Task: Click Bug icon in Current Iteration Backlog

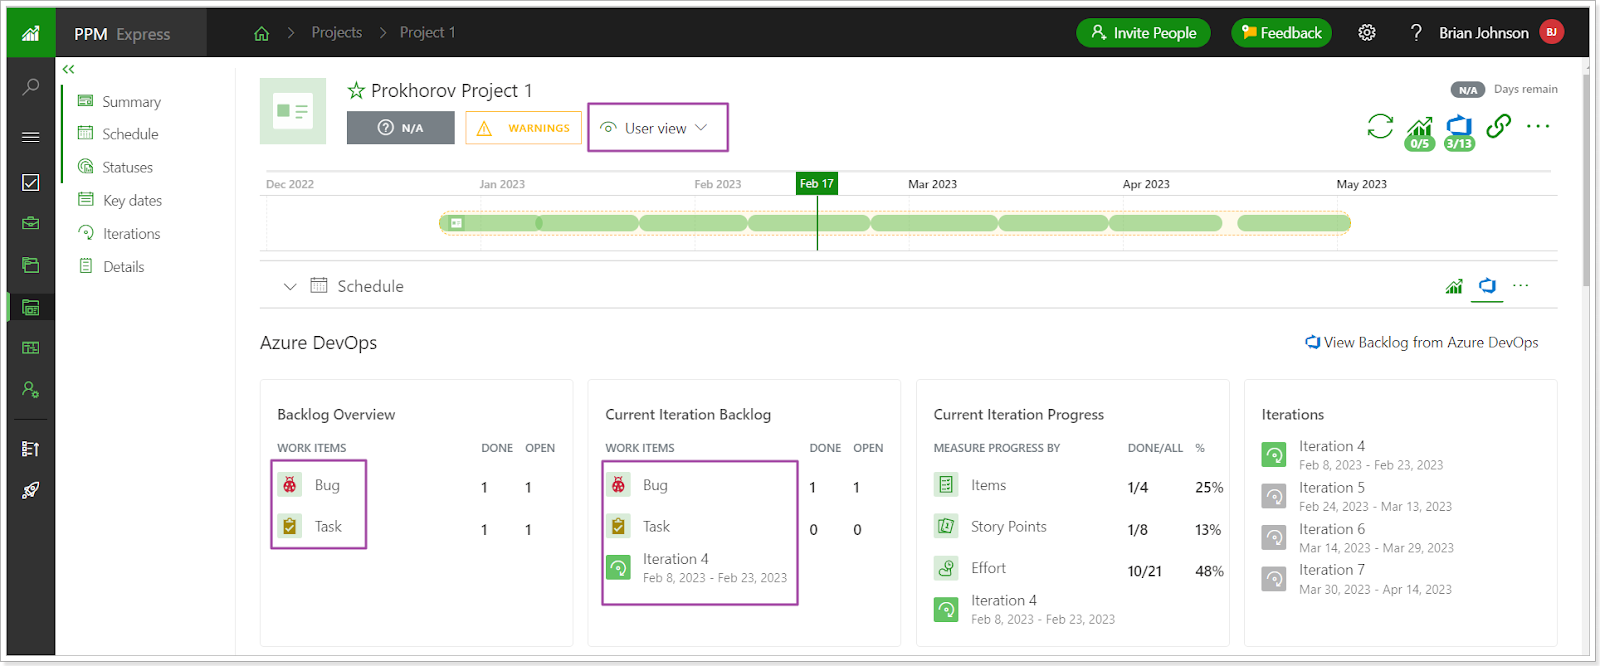Action: click(x=618, y=485)
